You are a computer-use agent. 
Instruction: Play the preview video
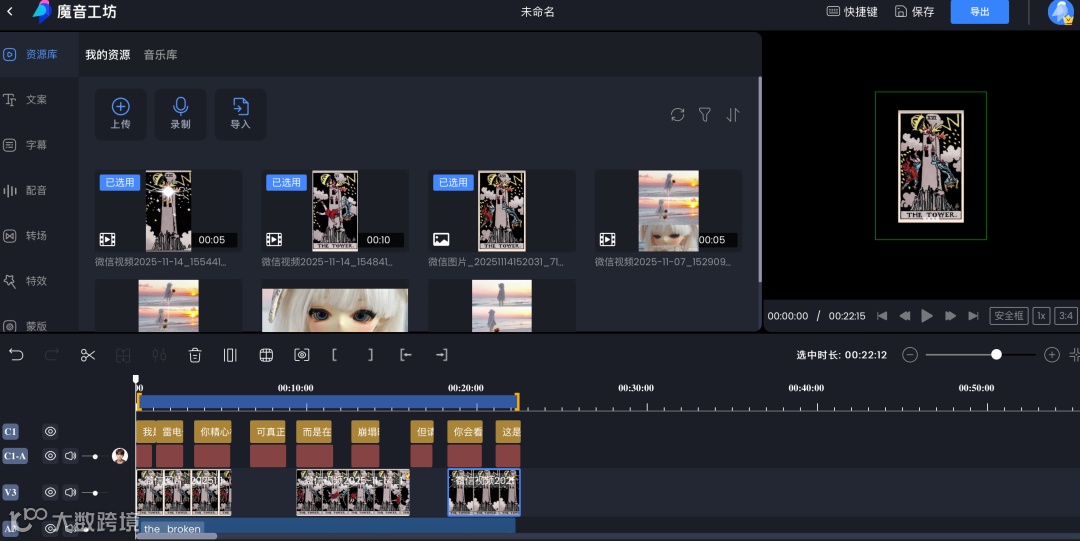pyautogui.click(x=927, y=316)
